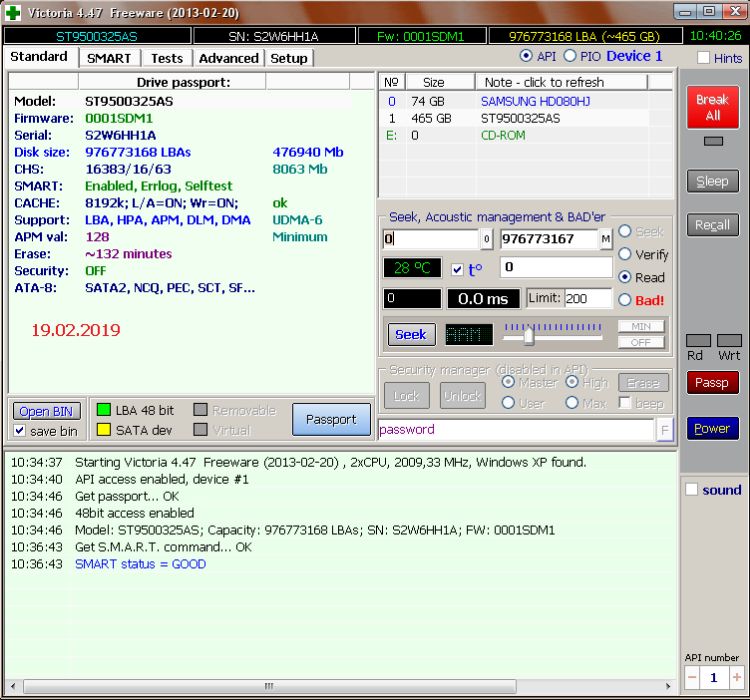Click the Note - click to refresh header
The image size is (750, 700).
click(561, 82)
